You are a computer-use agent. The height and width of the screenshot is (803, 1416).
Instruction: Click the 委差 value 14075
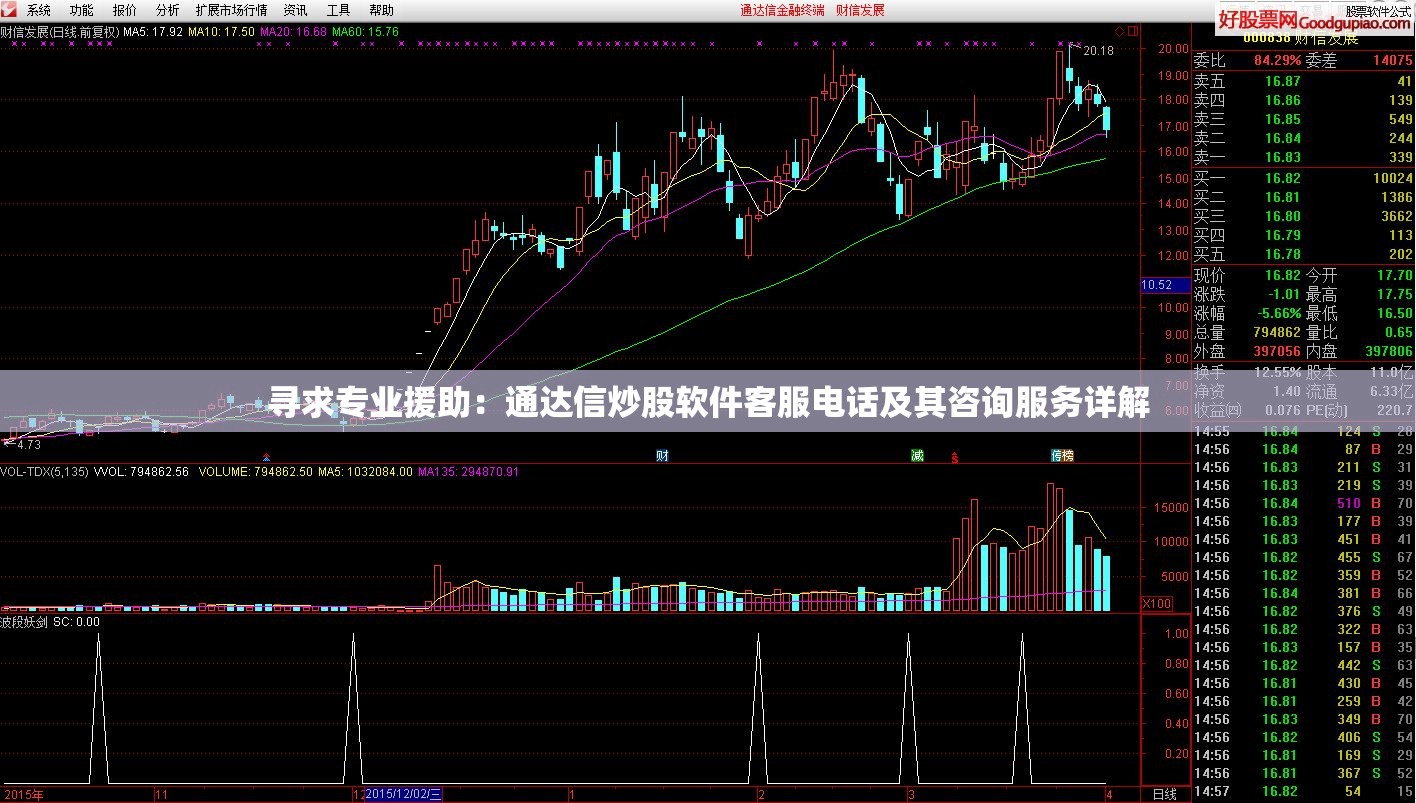(1392, 61)
